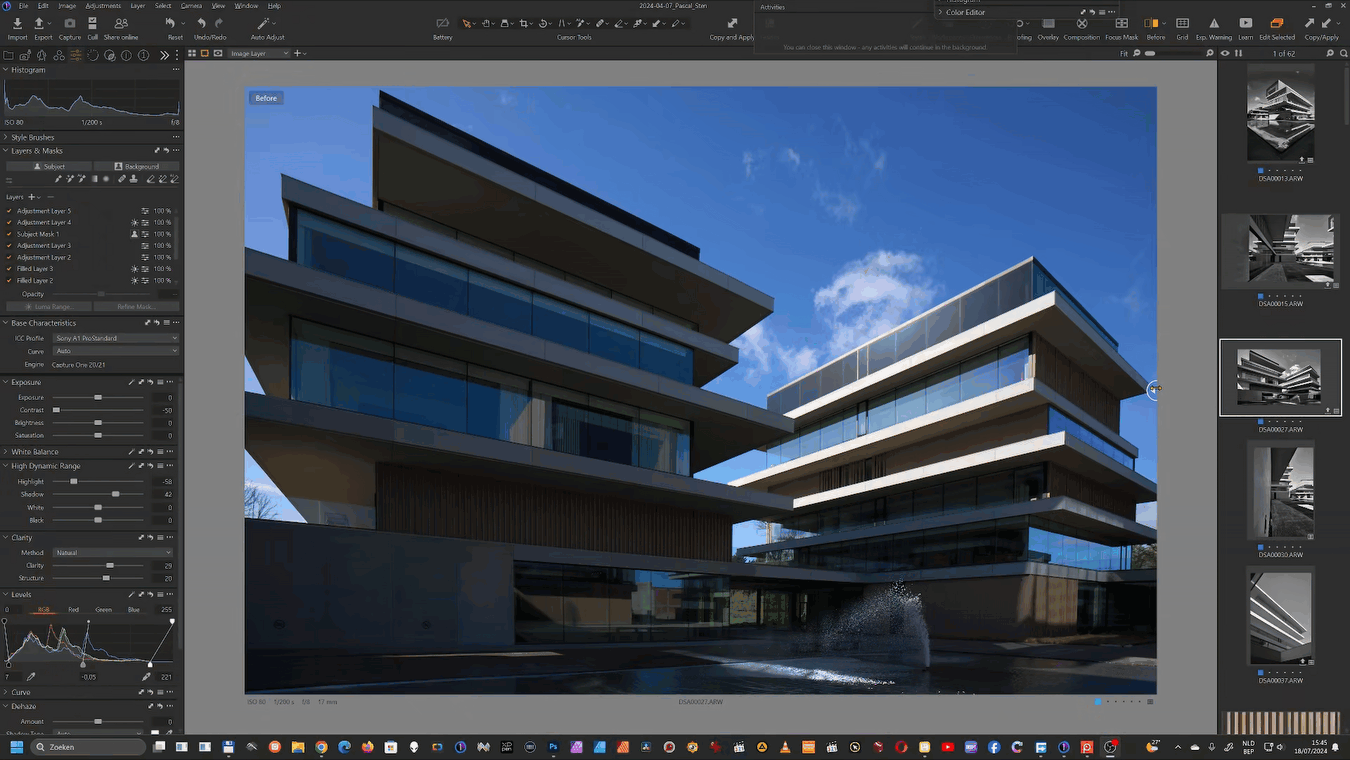Toggle Filled Layer 2 checkbox
Image resolution: width=1350 pixels, height=760 pixels.
click(9, 280)
